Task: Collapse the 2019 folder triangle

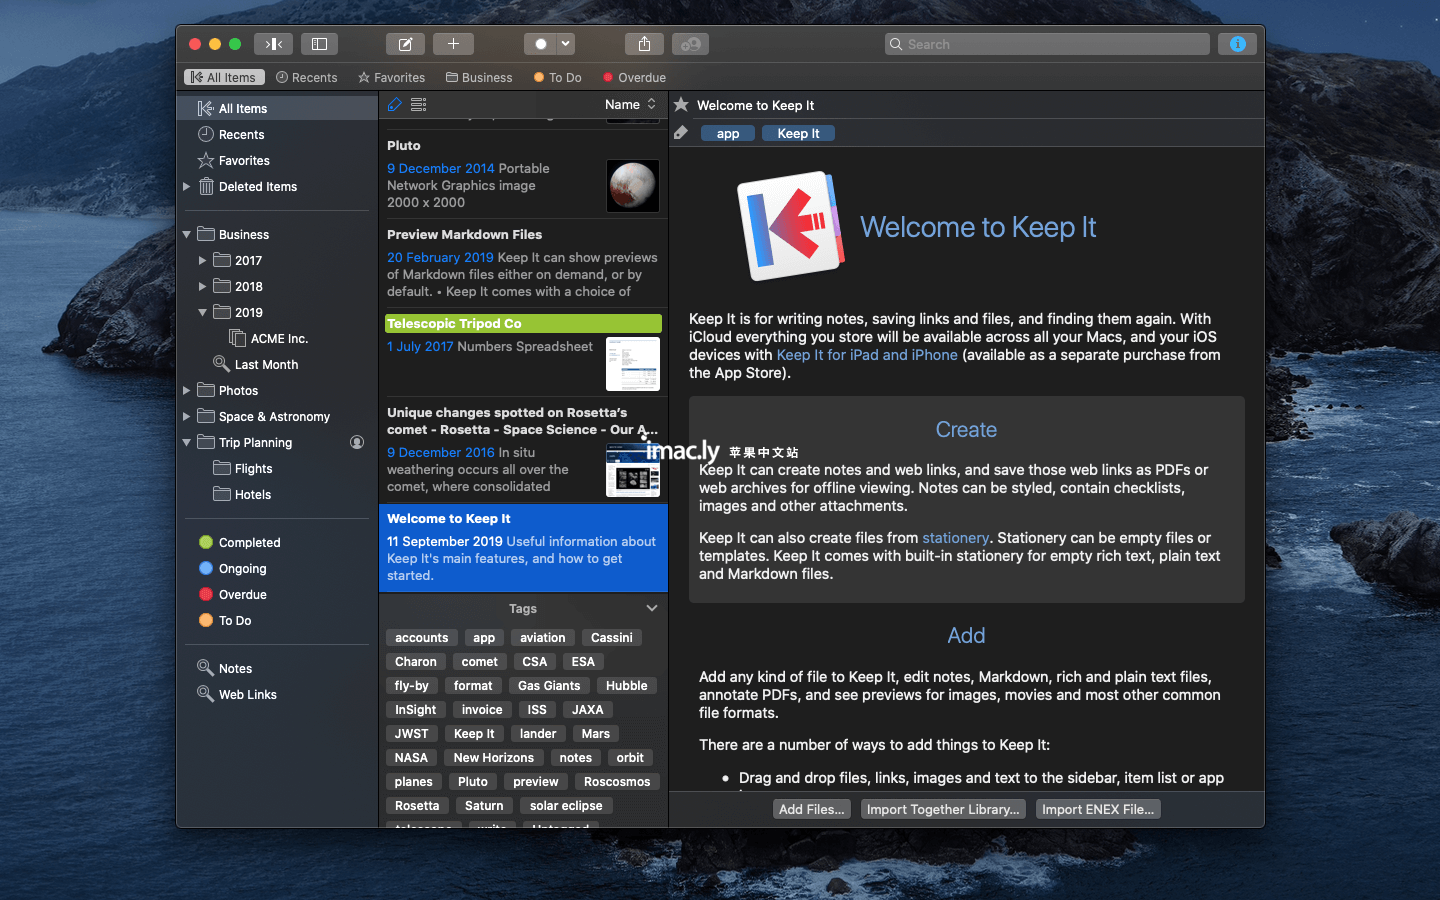Action: [x=202, y=312]
